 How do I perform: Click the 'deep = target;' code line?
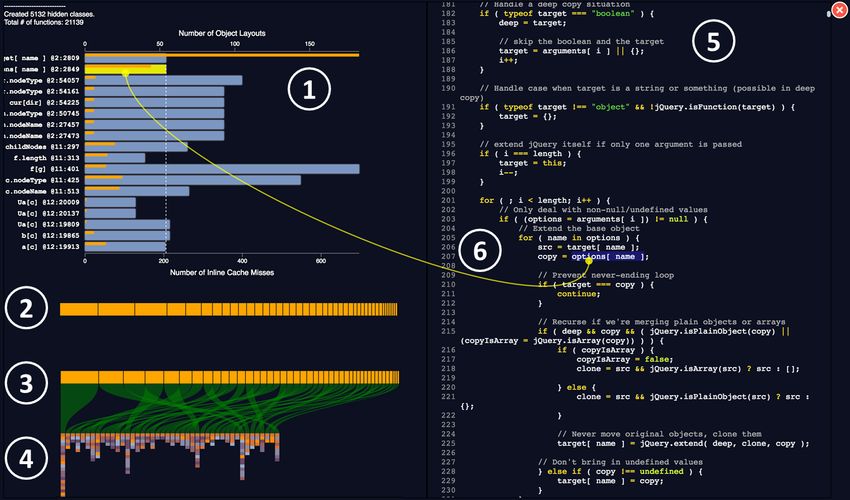532,23
